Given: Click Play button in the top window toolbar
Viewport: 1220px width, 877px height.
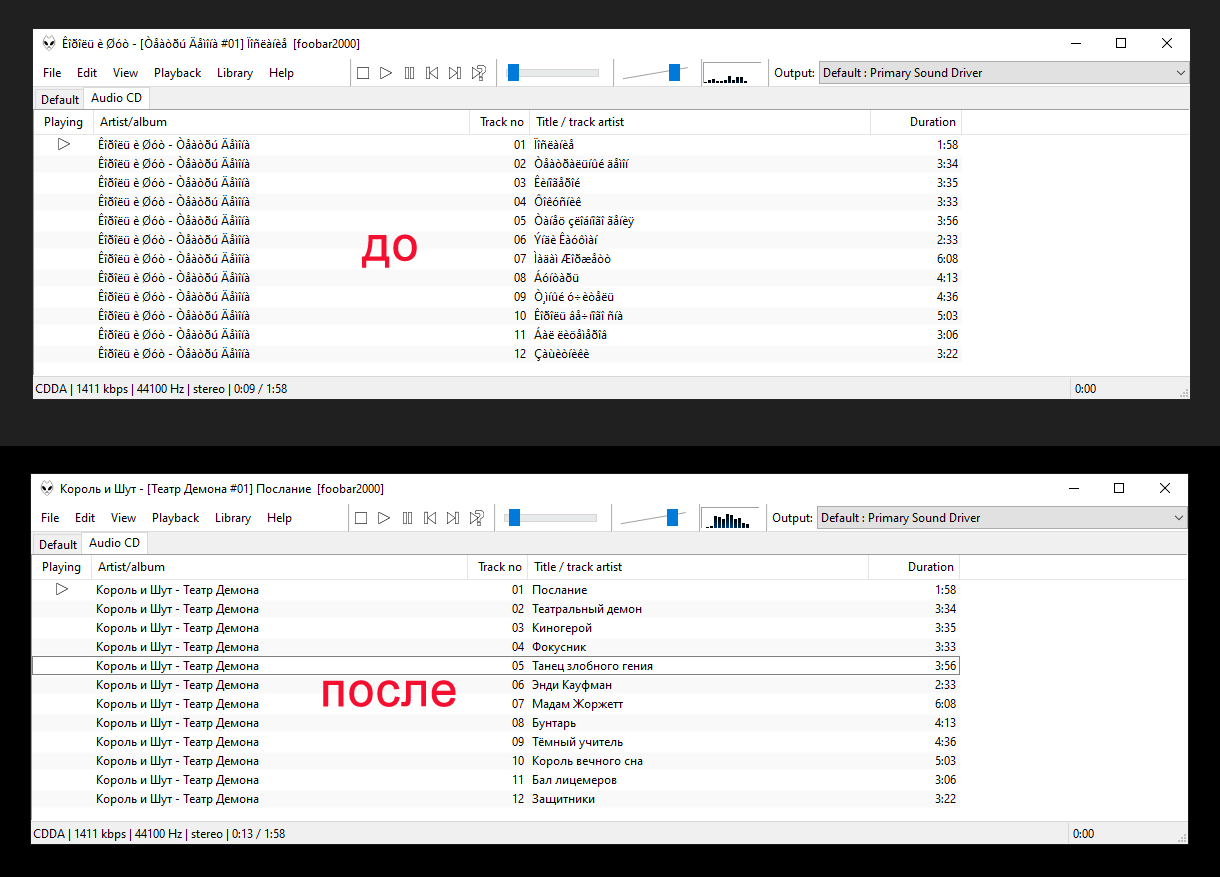Looking at the screenshot, I should [x=386, y=73].
